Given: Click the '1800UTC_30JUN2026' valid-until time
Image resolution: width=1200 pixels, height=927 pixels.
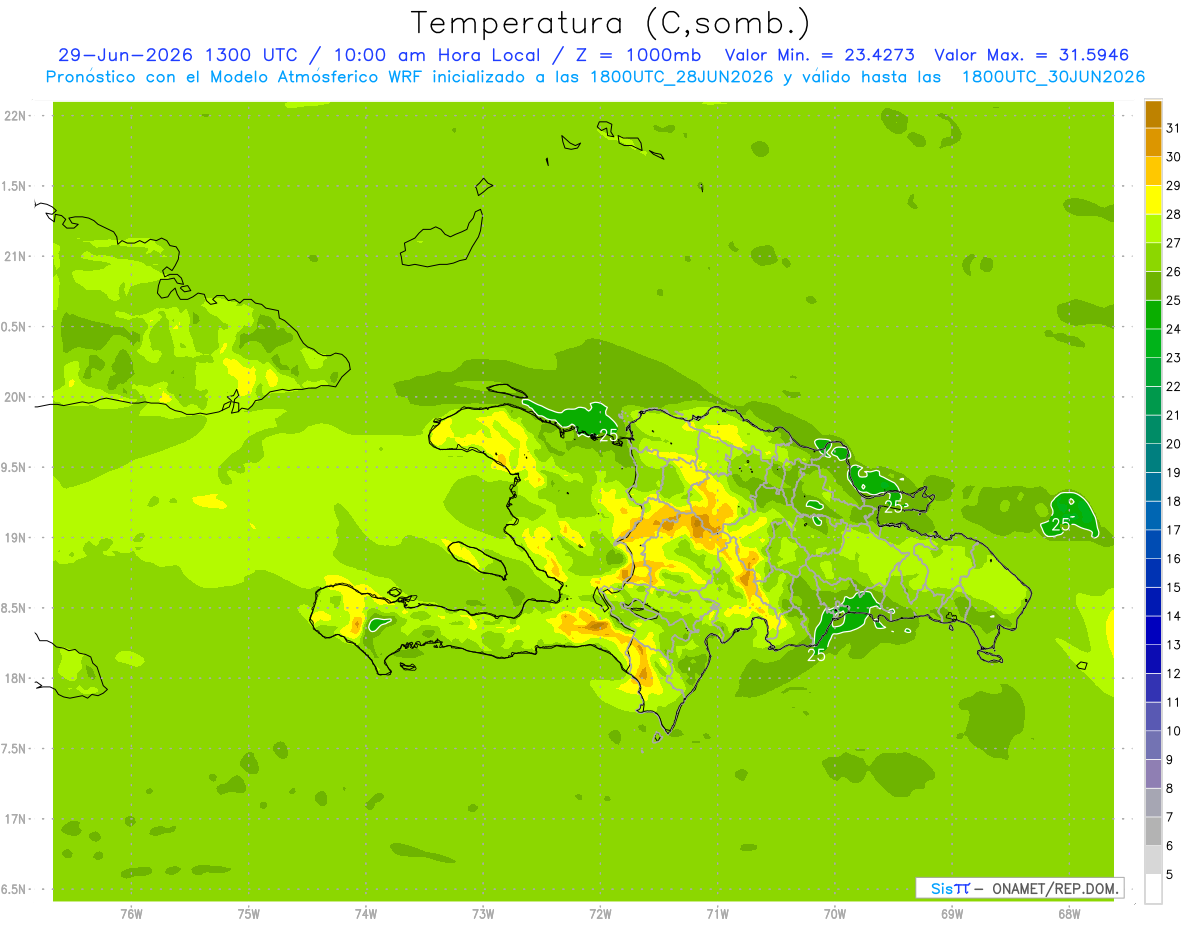Looking at the screenshot, I should coord(1053,76).
